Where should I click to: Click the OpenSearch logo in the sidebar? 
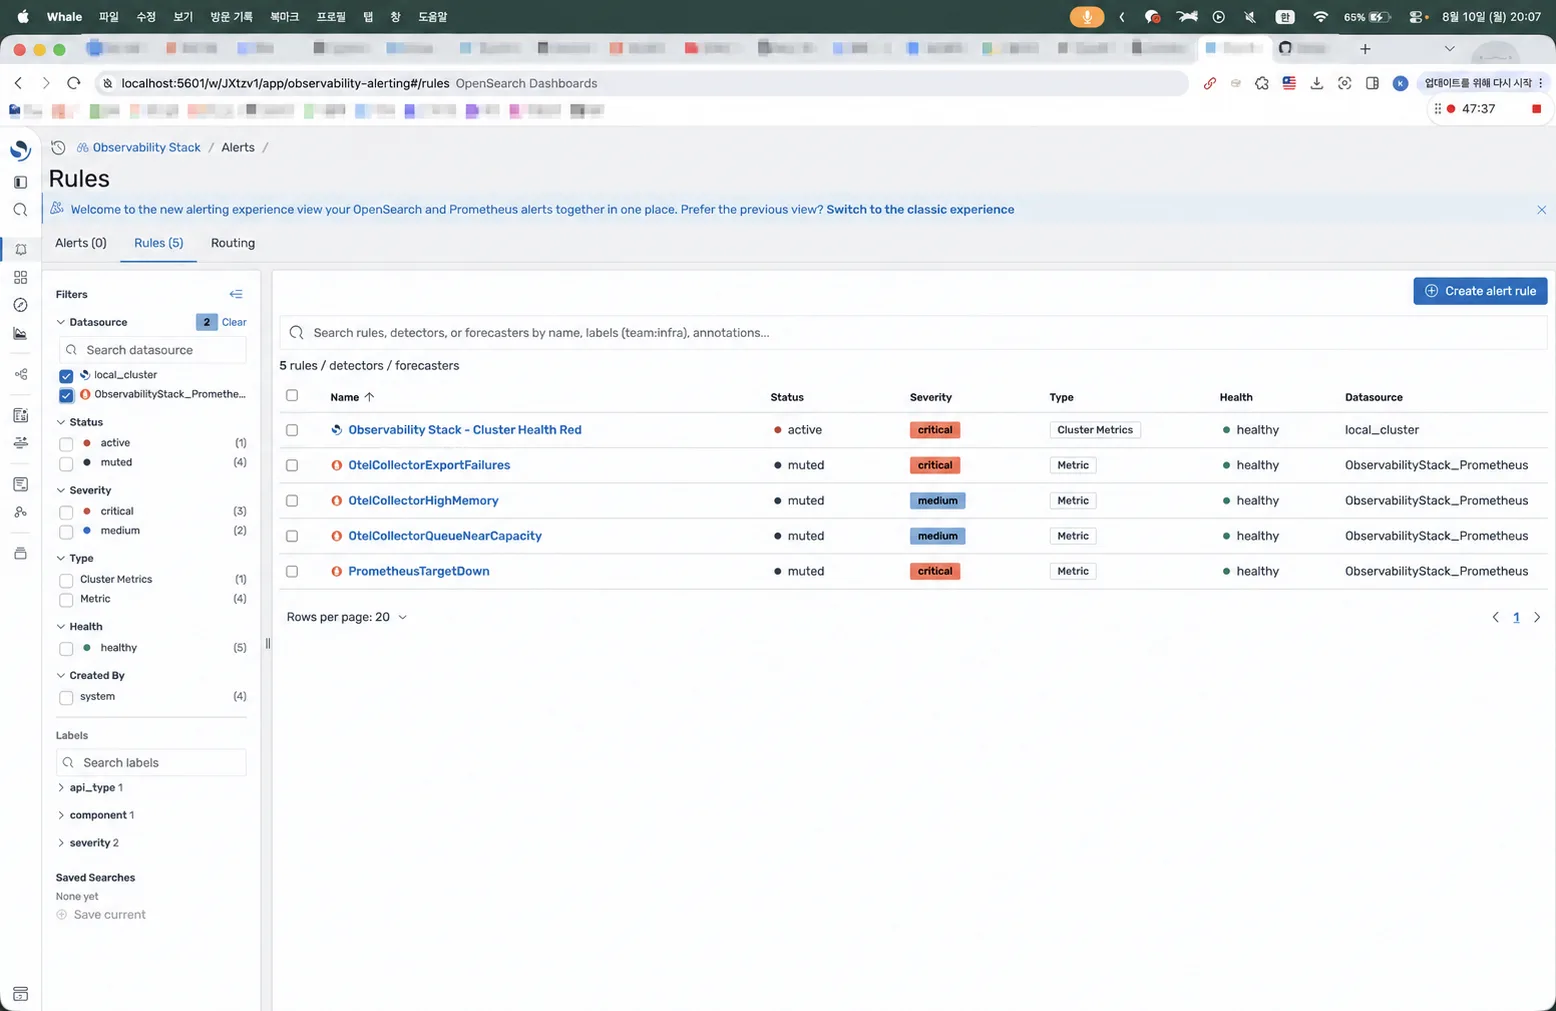point(20,150)
